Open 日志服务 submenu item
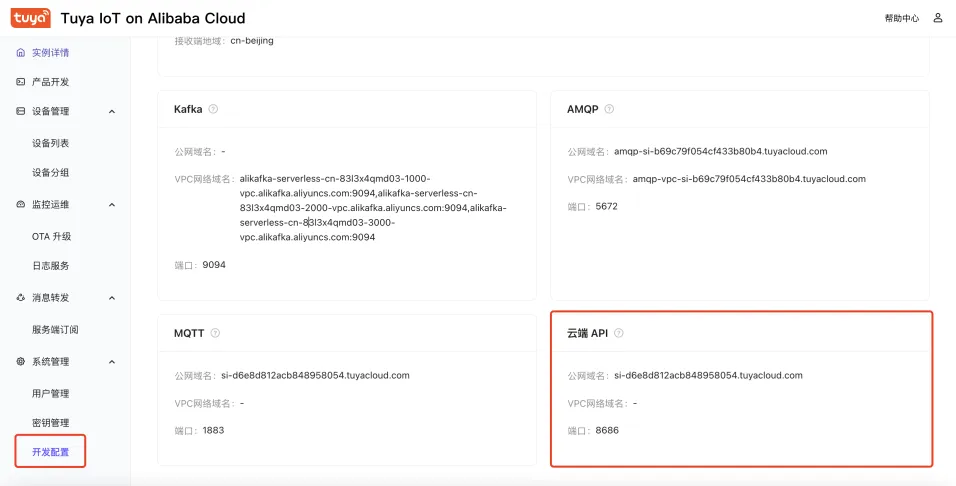The width and height of the screenshot is (956, 486). pos(51,265)
